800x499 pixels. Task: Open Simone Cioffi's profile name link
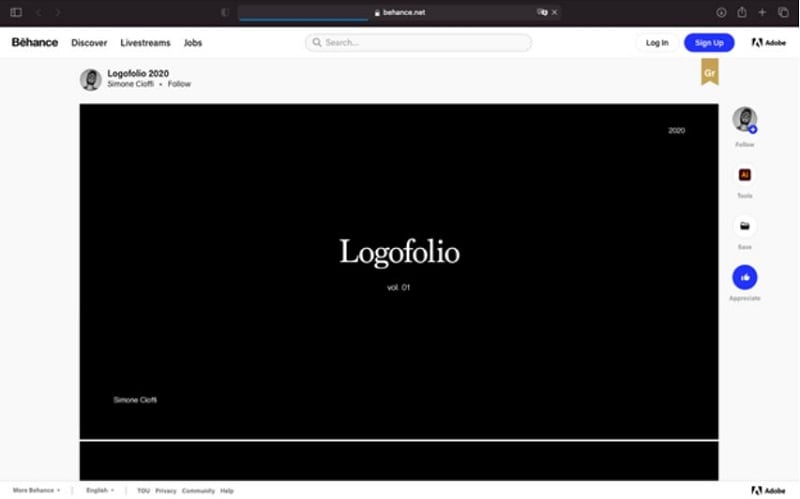point(131,84)
